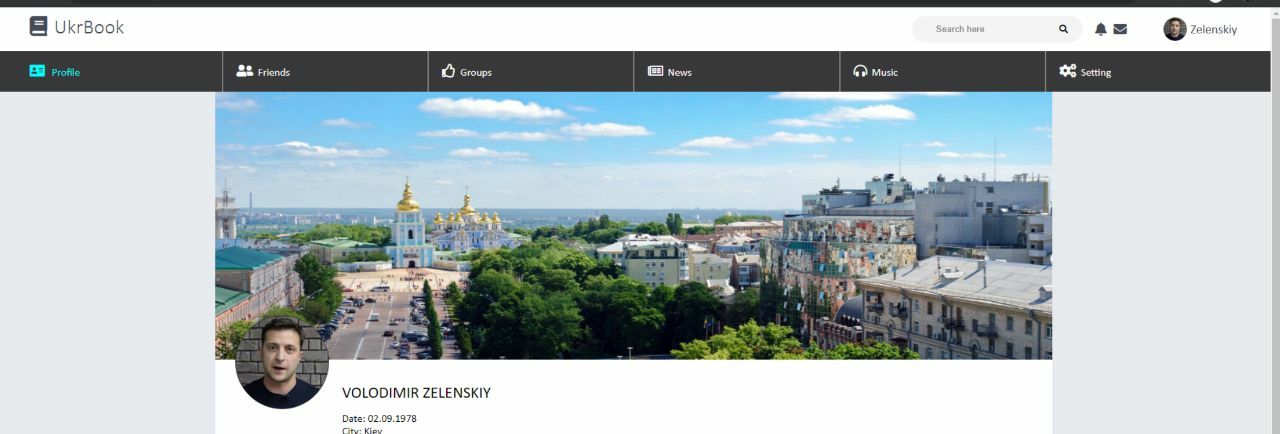Click the small header user avatar
This screenshot has height=434, width=1280.
[x=1175, y=29]
